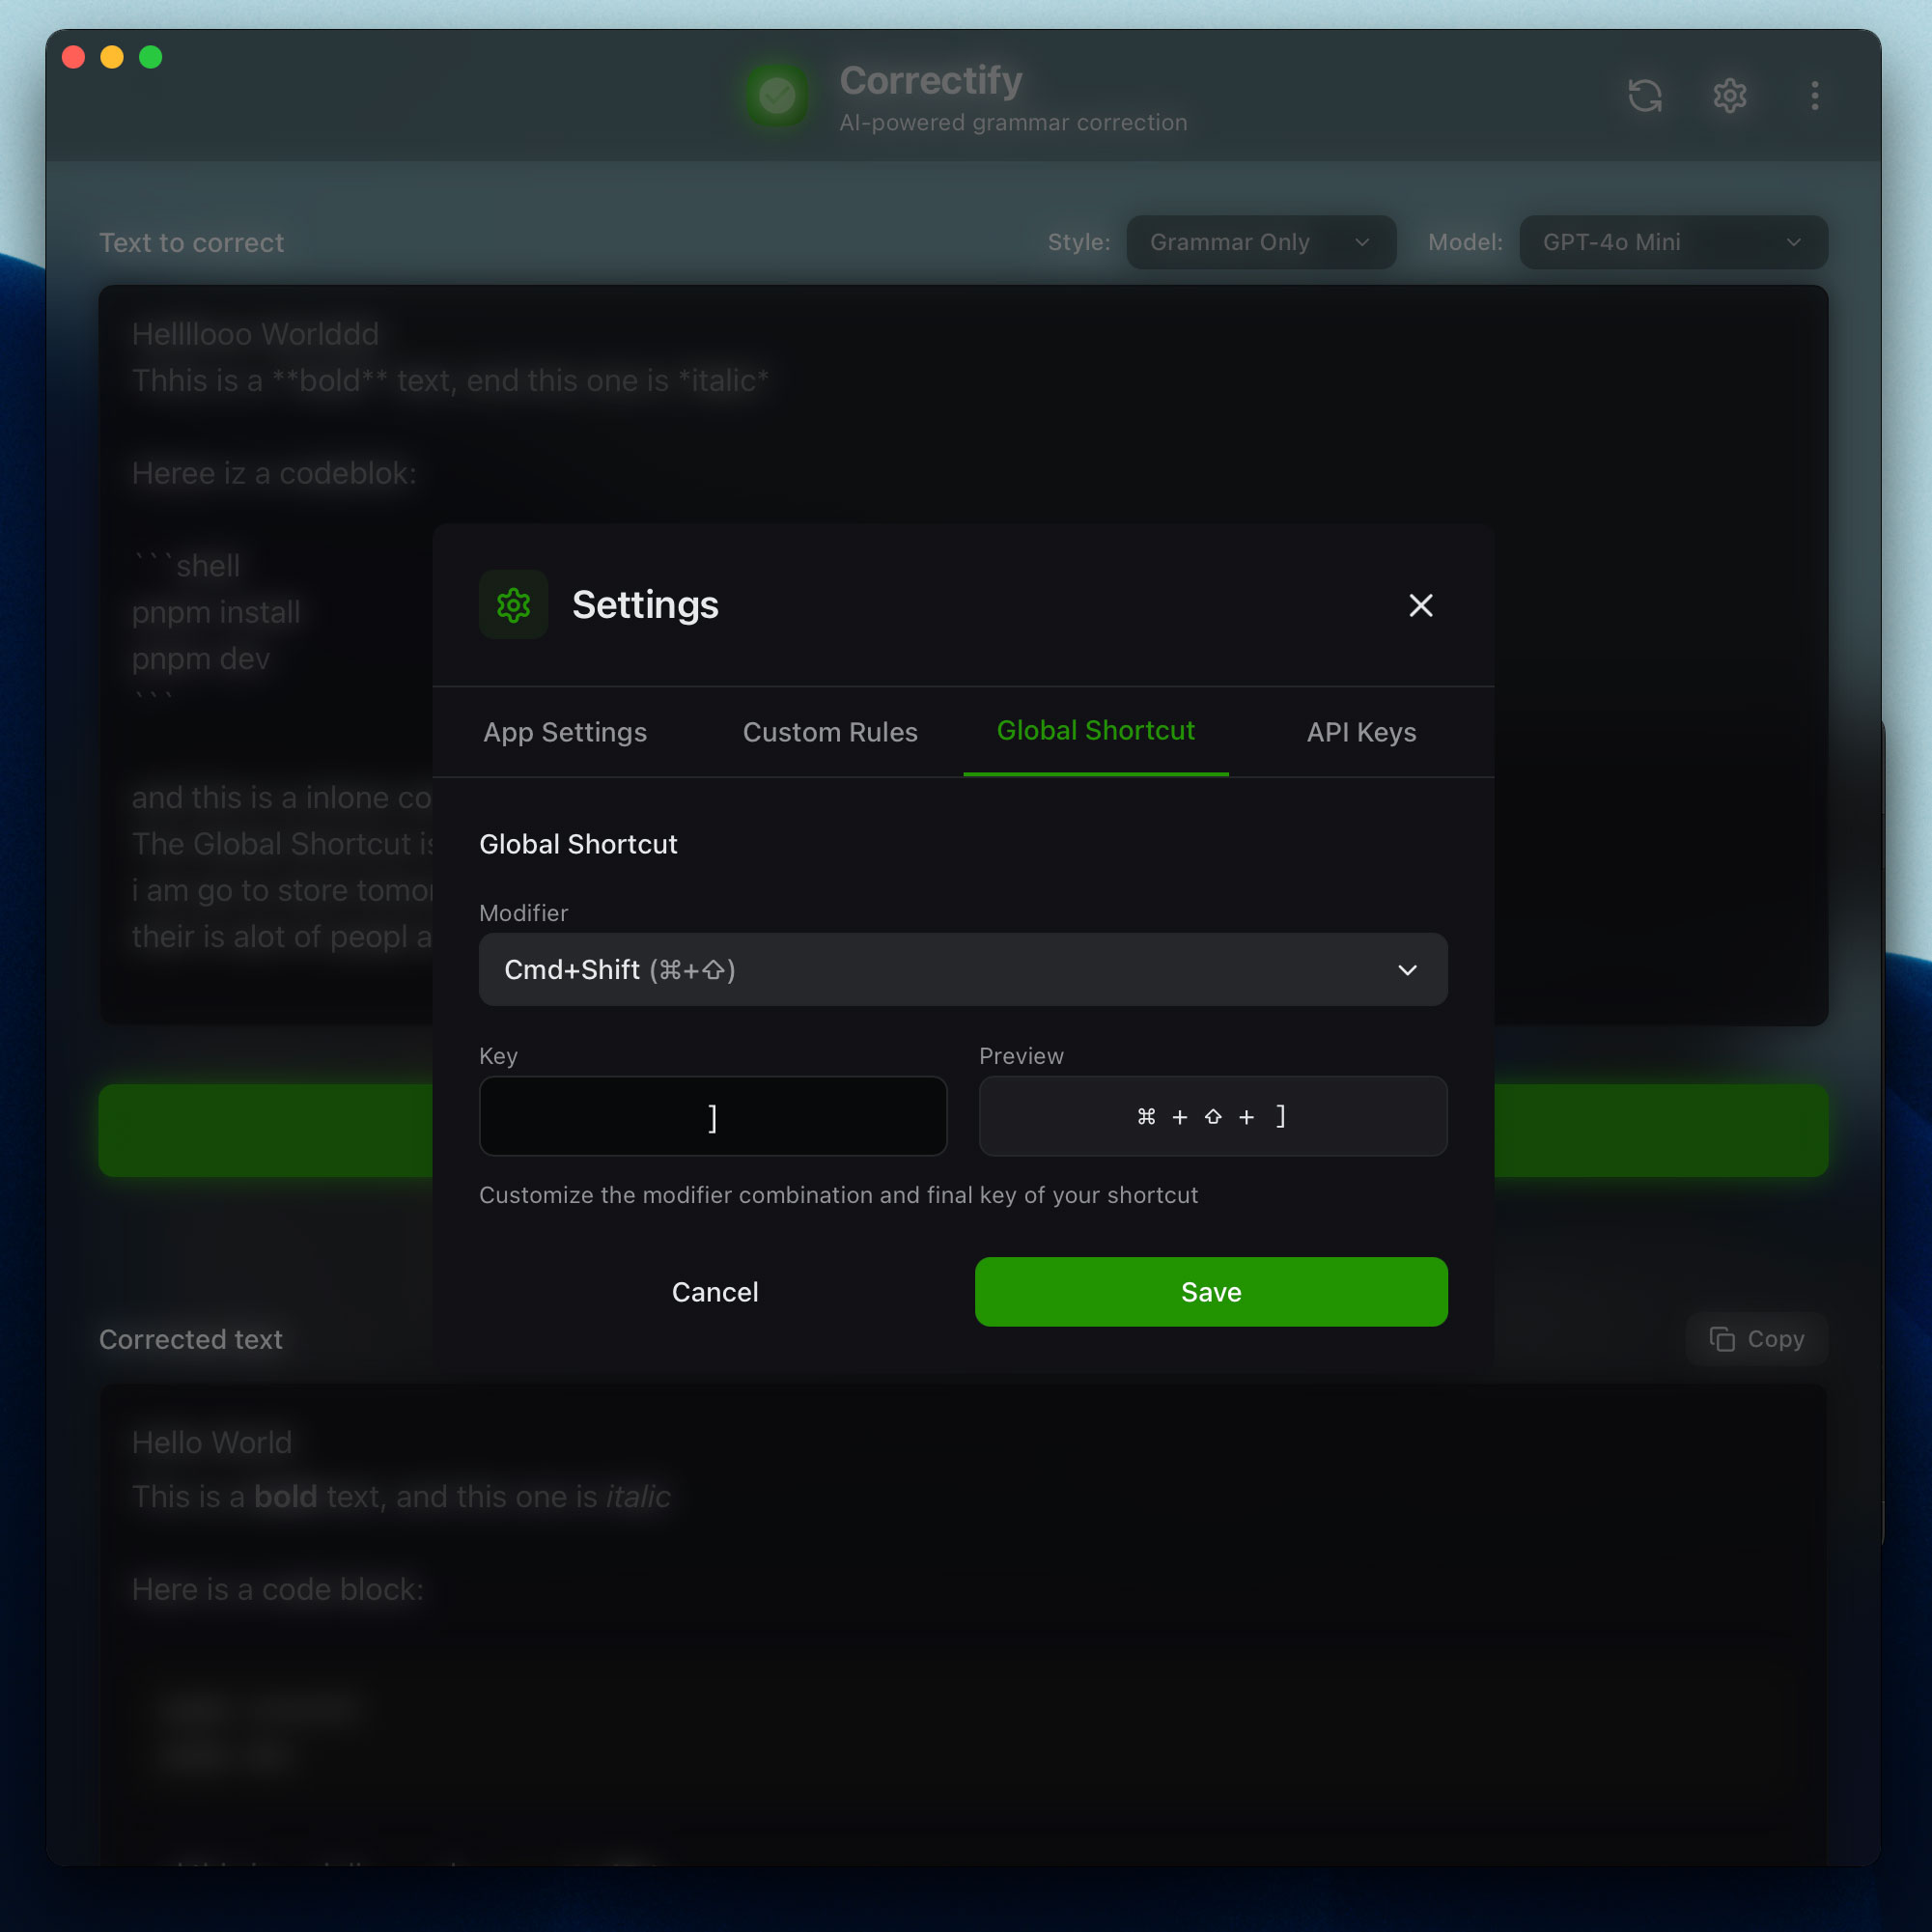Open settings via the gear icon top right
1932x1932 pixels.
1729,96
